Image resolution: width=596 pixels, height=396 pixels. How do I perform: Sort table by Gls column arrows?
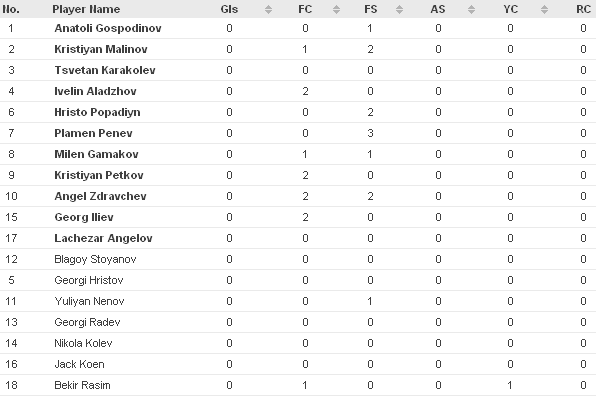[268, 10]
